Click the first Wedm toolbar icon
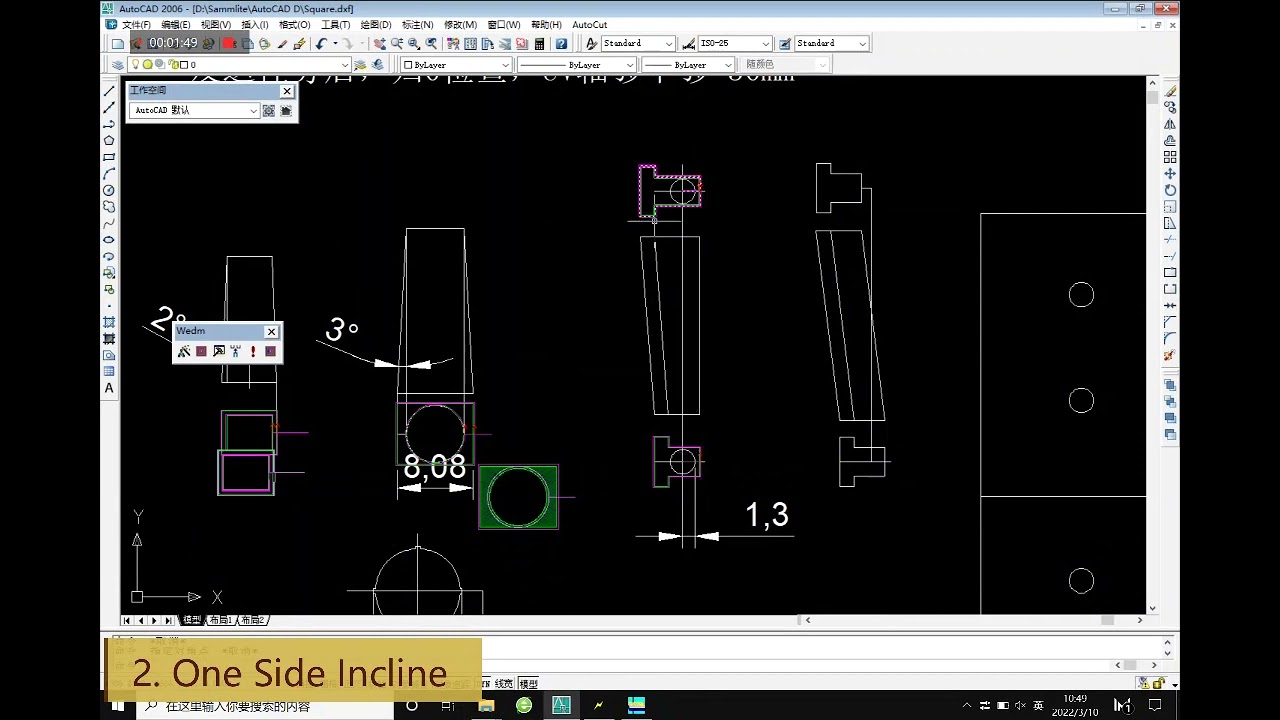 coord(184,351)
